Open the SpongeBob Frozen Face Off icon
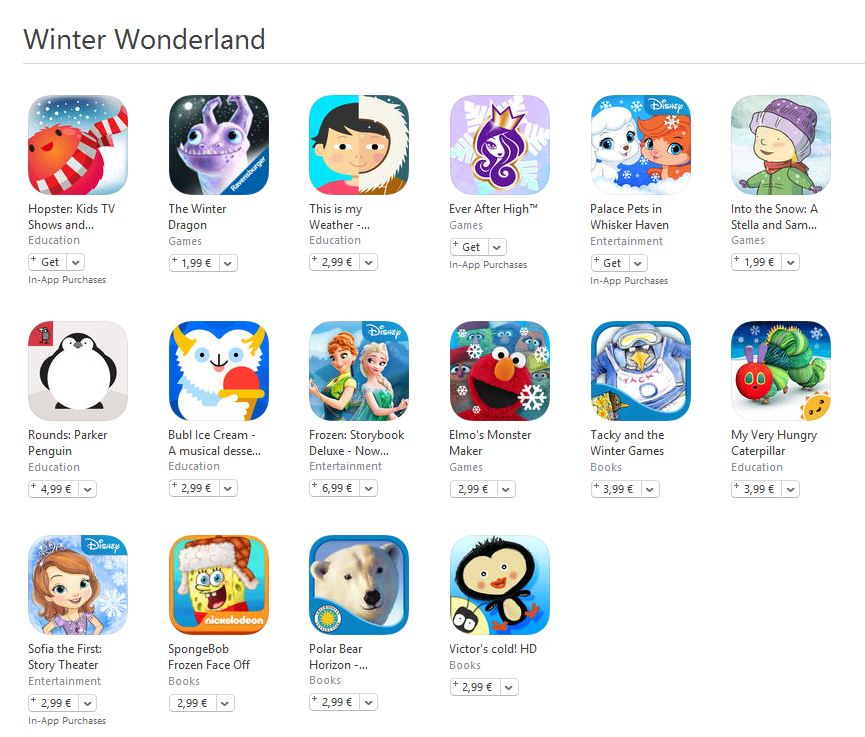Image resolution: width=865 pixels, height=737 pixels. coord(218,585)
